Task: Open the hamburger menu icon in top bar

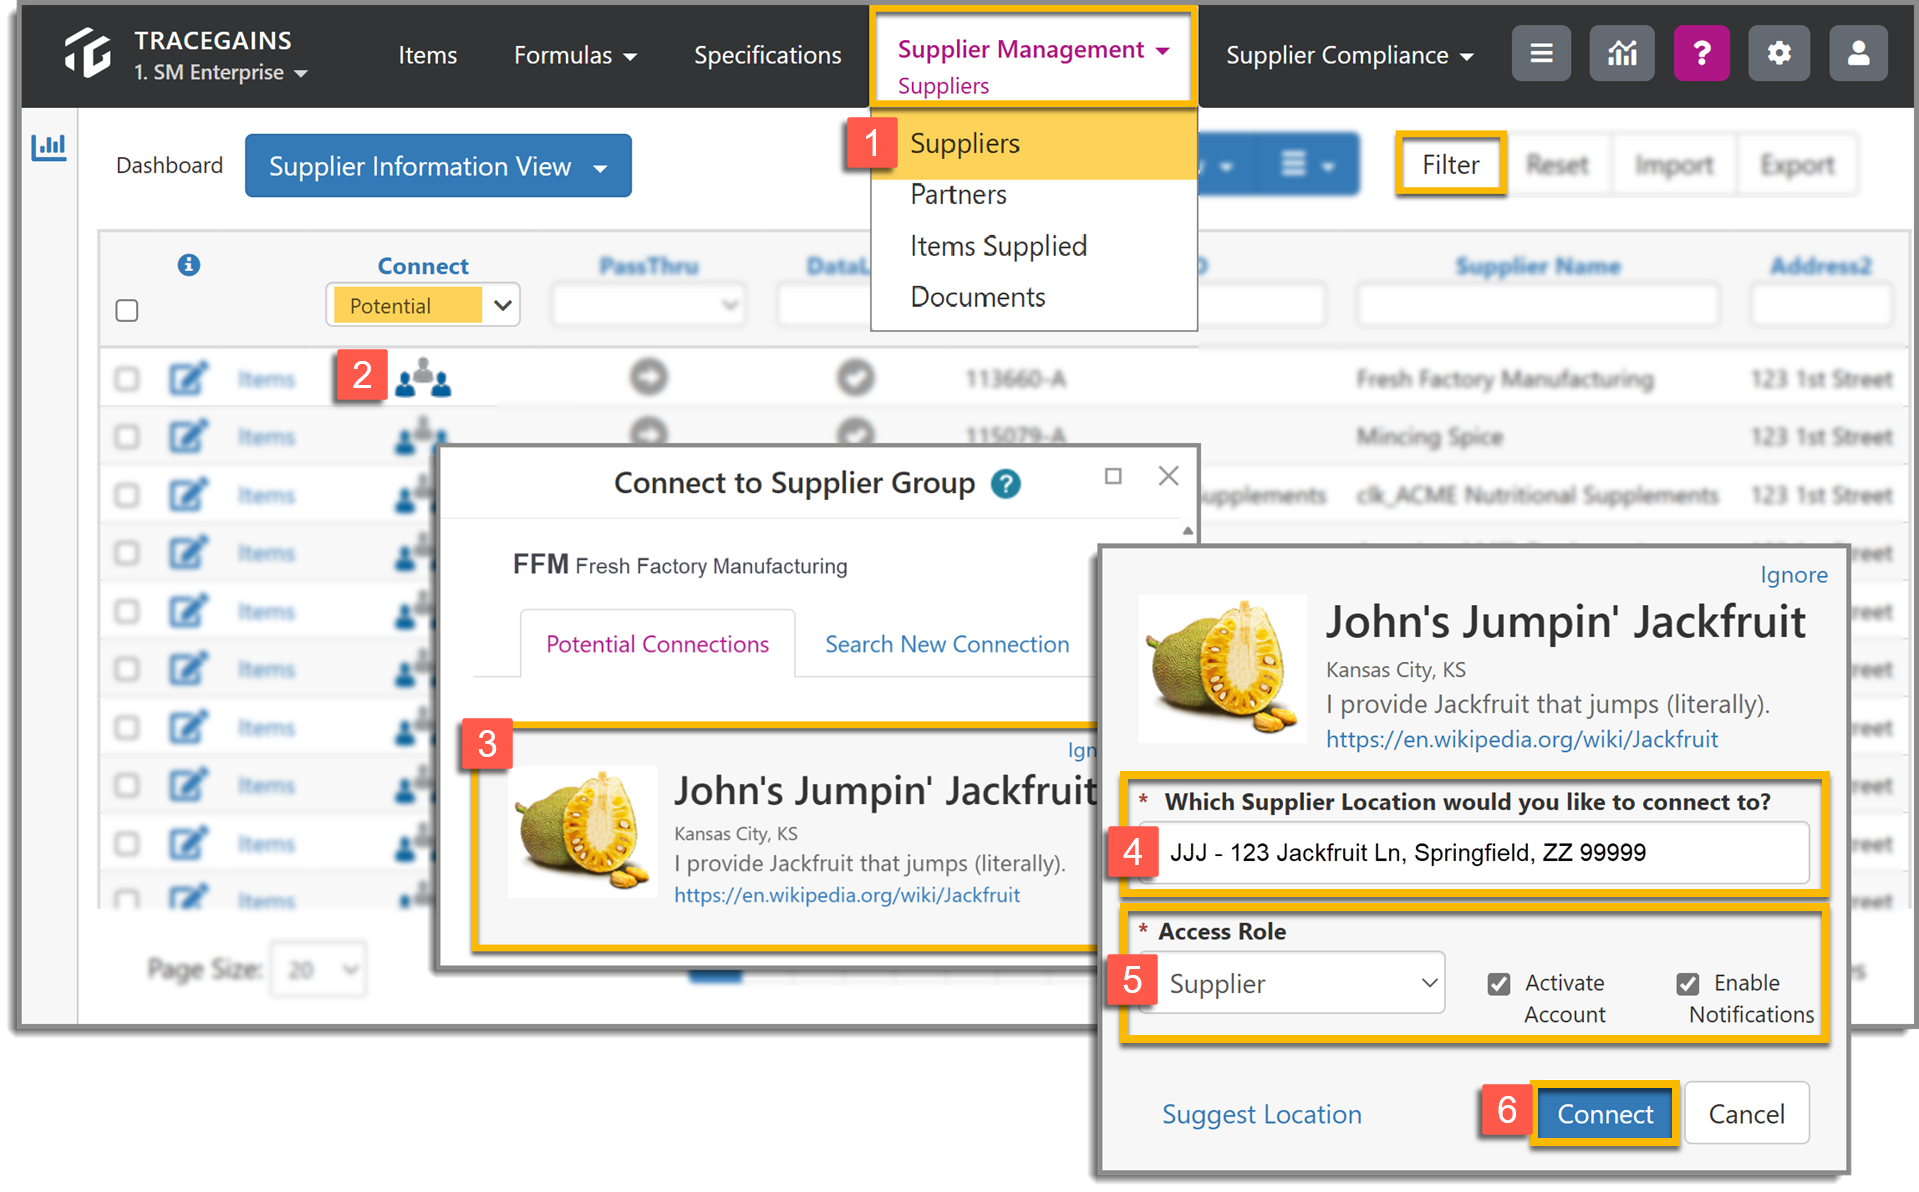Action: pyautogui.click(x=1541, y=53)
